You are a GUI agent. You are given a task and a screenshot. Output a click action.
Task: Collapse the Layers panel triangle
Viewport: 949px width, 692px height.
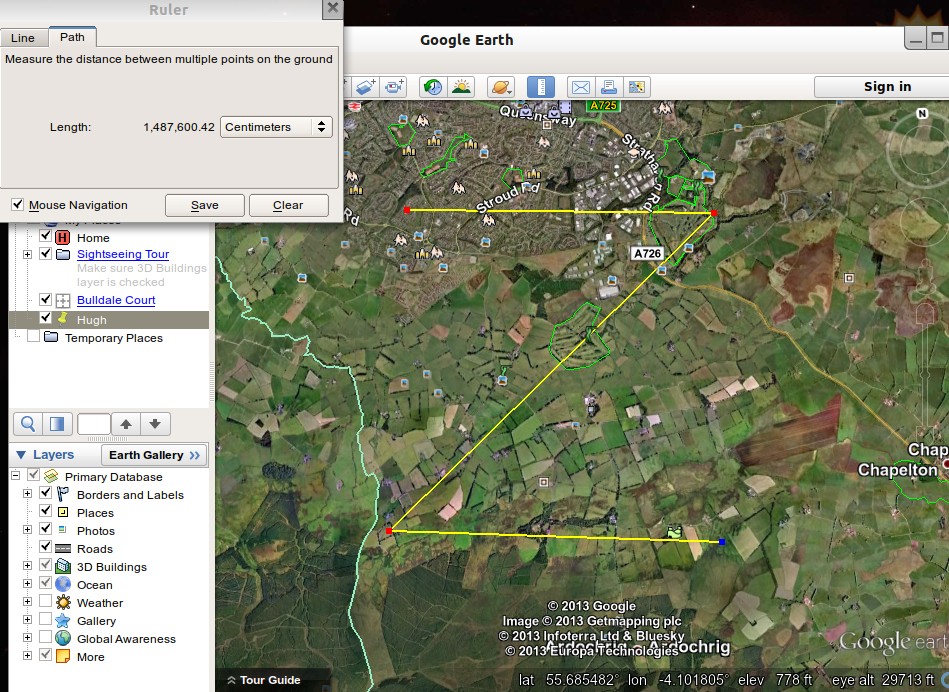coord(20,455)
